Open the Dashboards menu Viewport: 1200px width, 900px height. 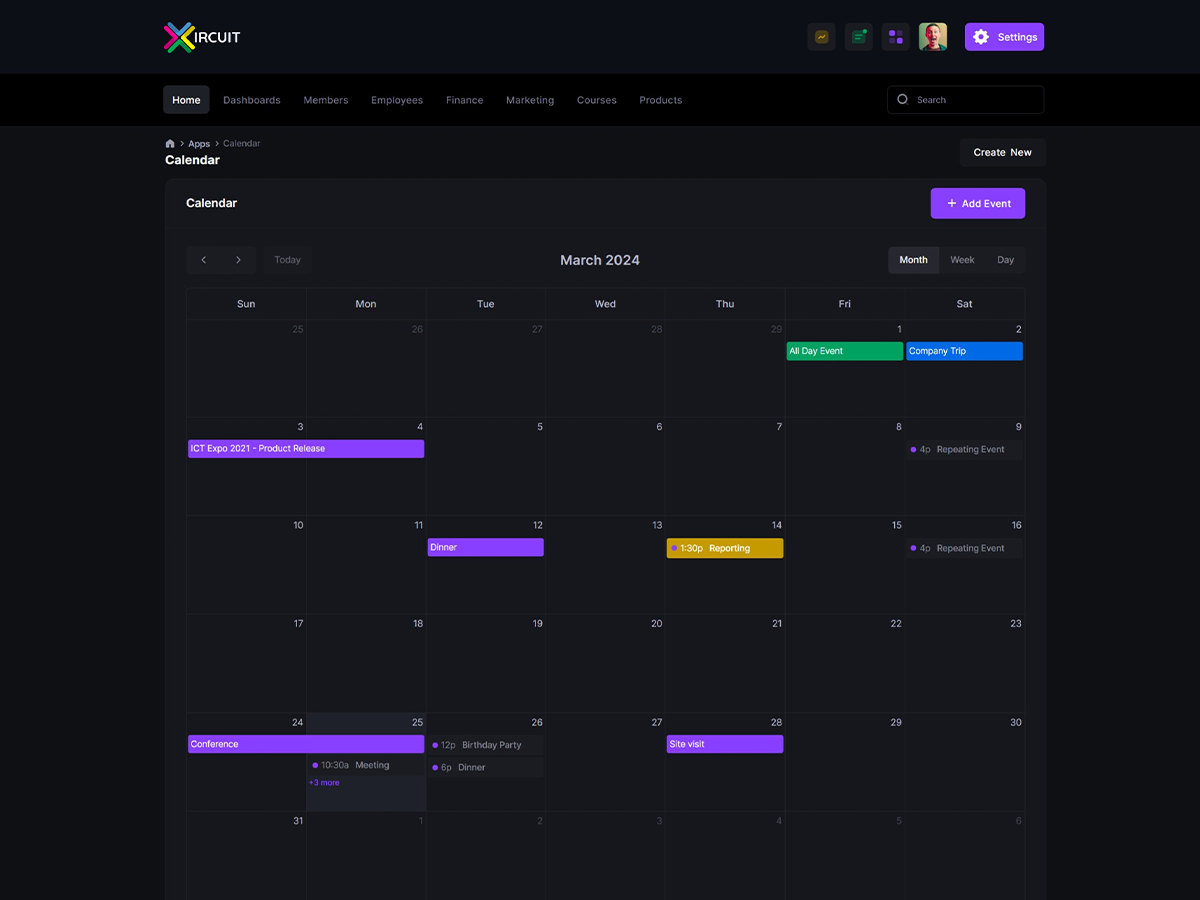[x=252, y=100]
